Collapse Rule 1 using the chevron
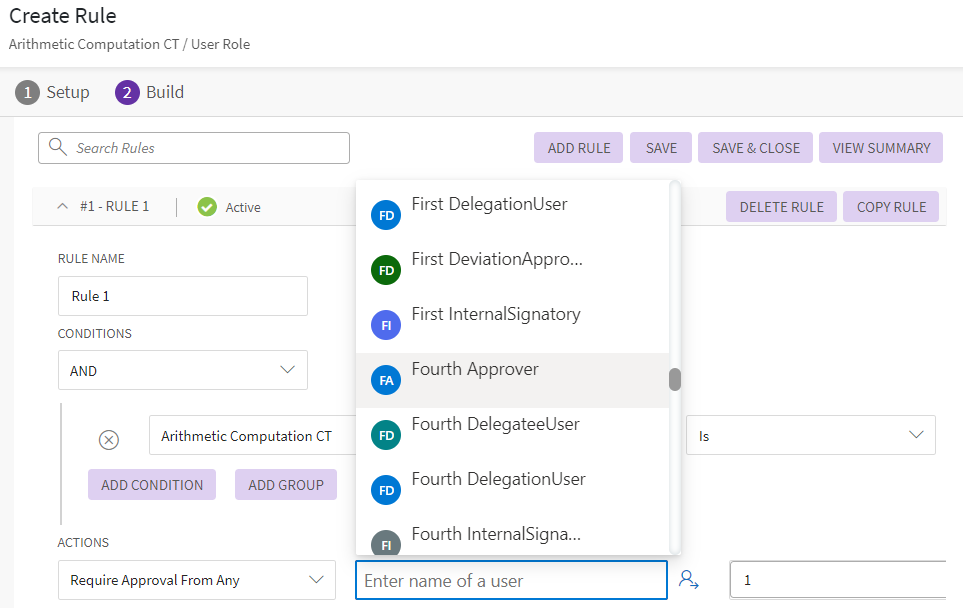963x608 pixels. point(63,206)
